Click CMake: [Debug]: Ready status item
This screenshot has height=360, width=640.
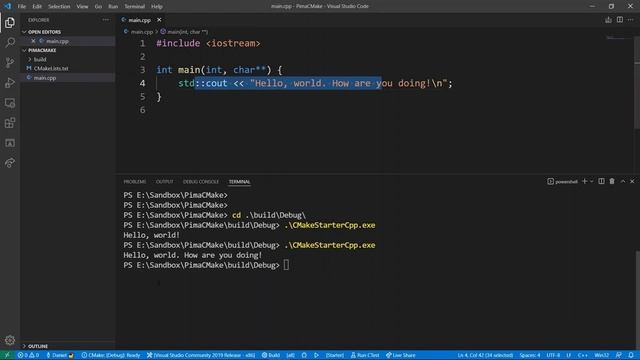[x=111, y=355]
